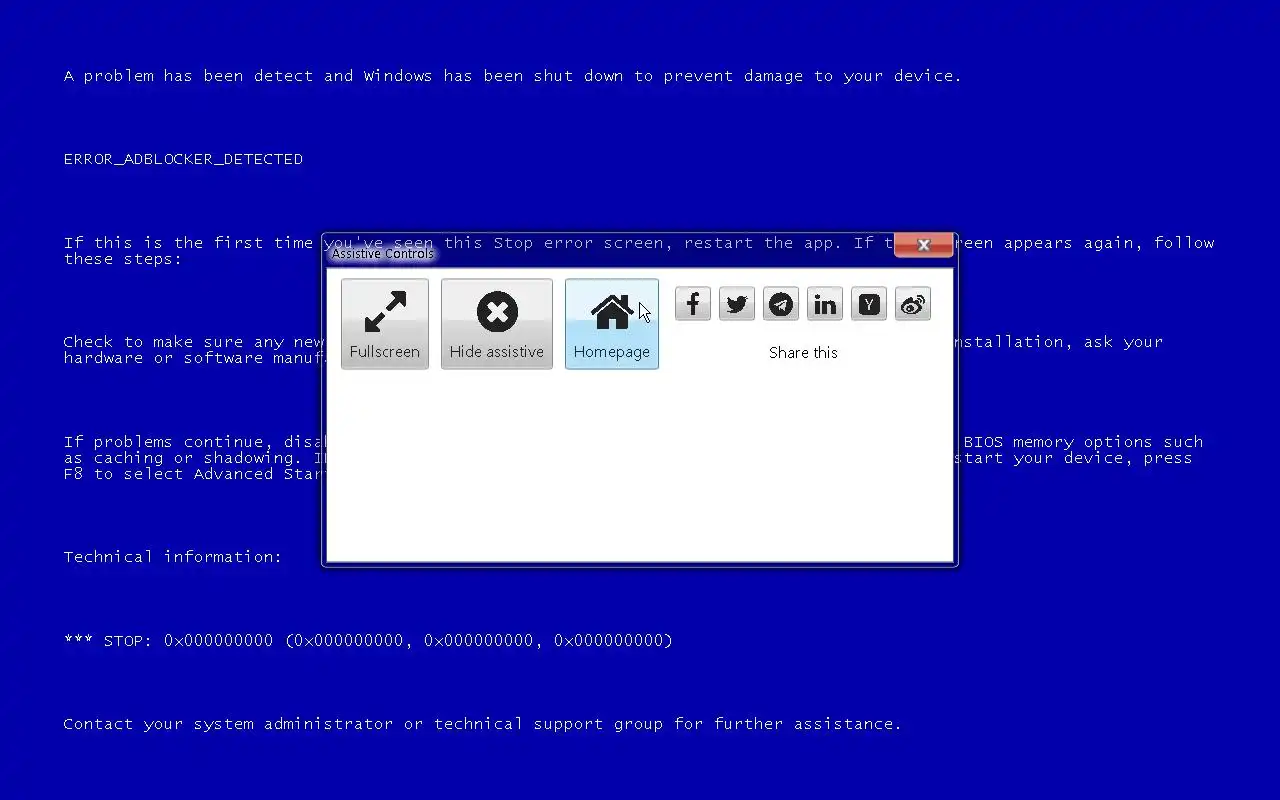Share on LinkedIn via the in icon
Screen dimensions: 1280x800
[x=825, y=304]
